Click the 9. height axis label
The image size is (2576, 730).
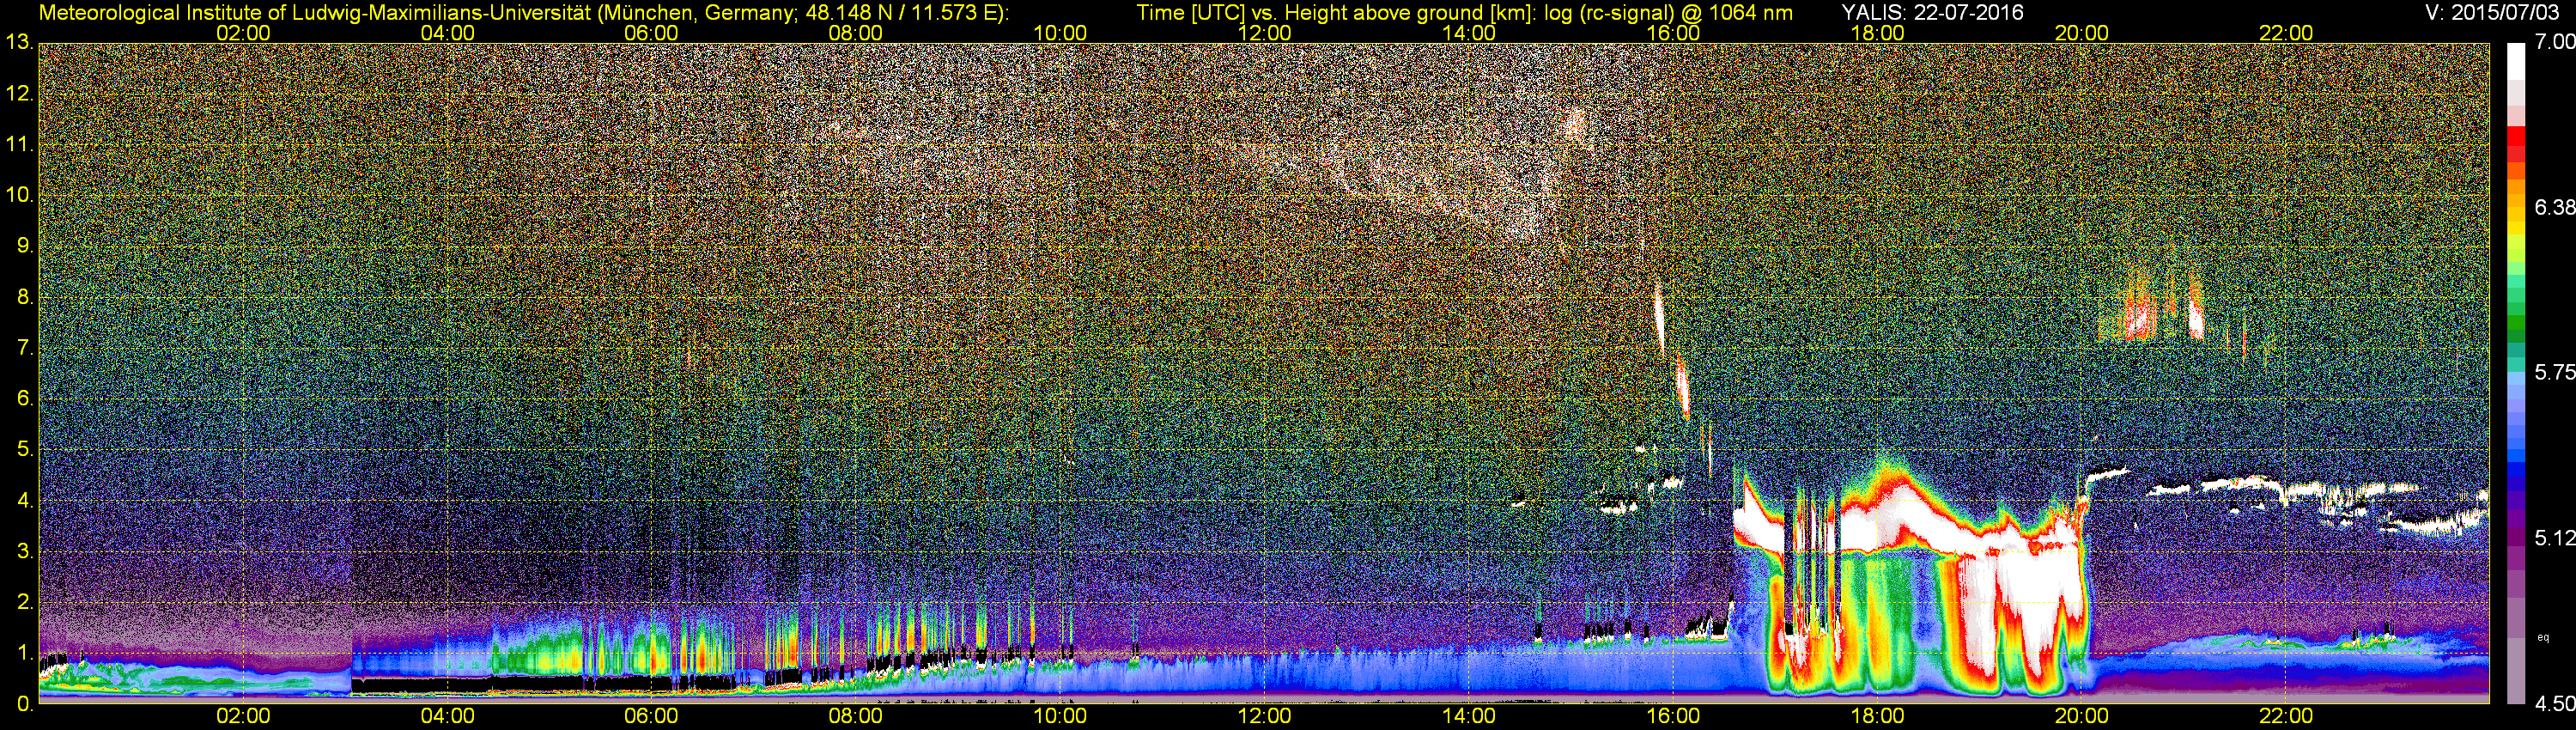[25, 246]
